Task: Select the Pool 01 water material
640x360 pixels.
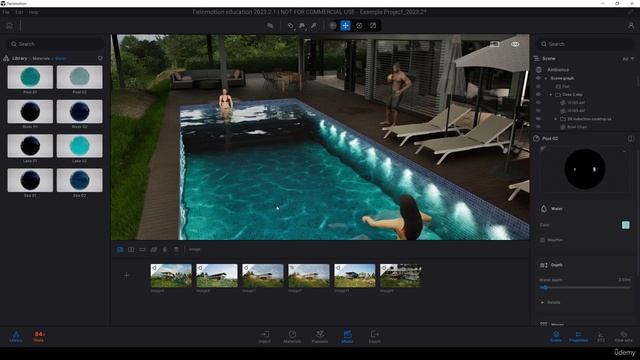Action: click(x=30, y=77)
